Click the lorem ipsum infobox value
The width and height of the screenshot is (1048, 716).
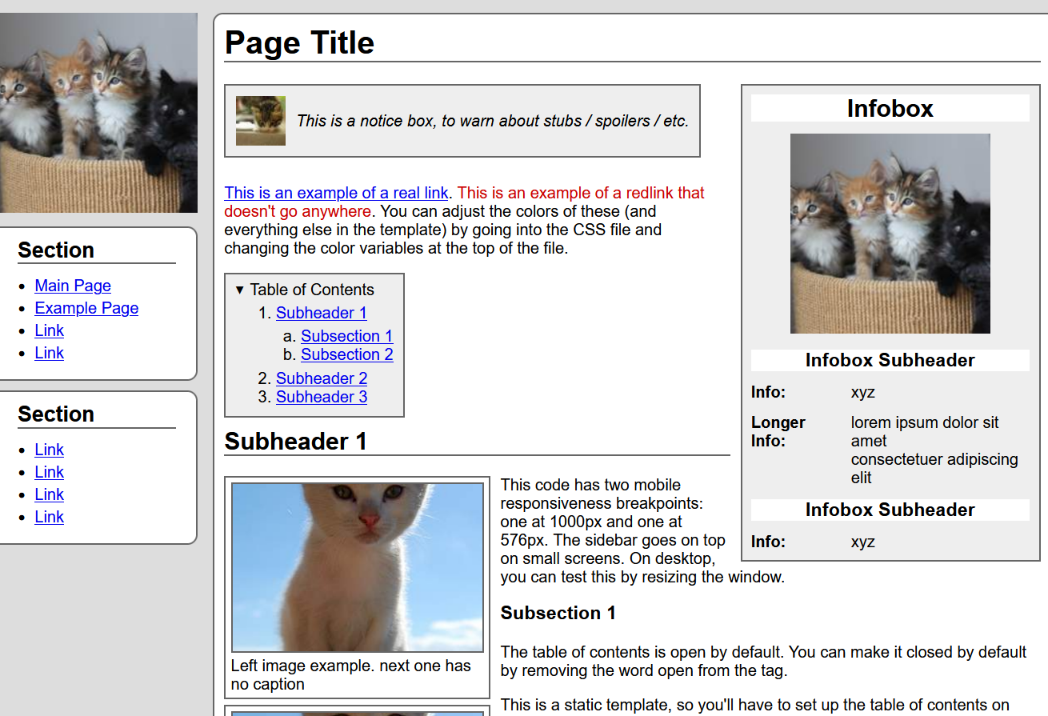pos(934,450)
